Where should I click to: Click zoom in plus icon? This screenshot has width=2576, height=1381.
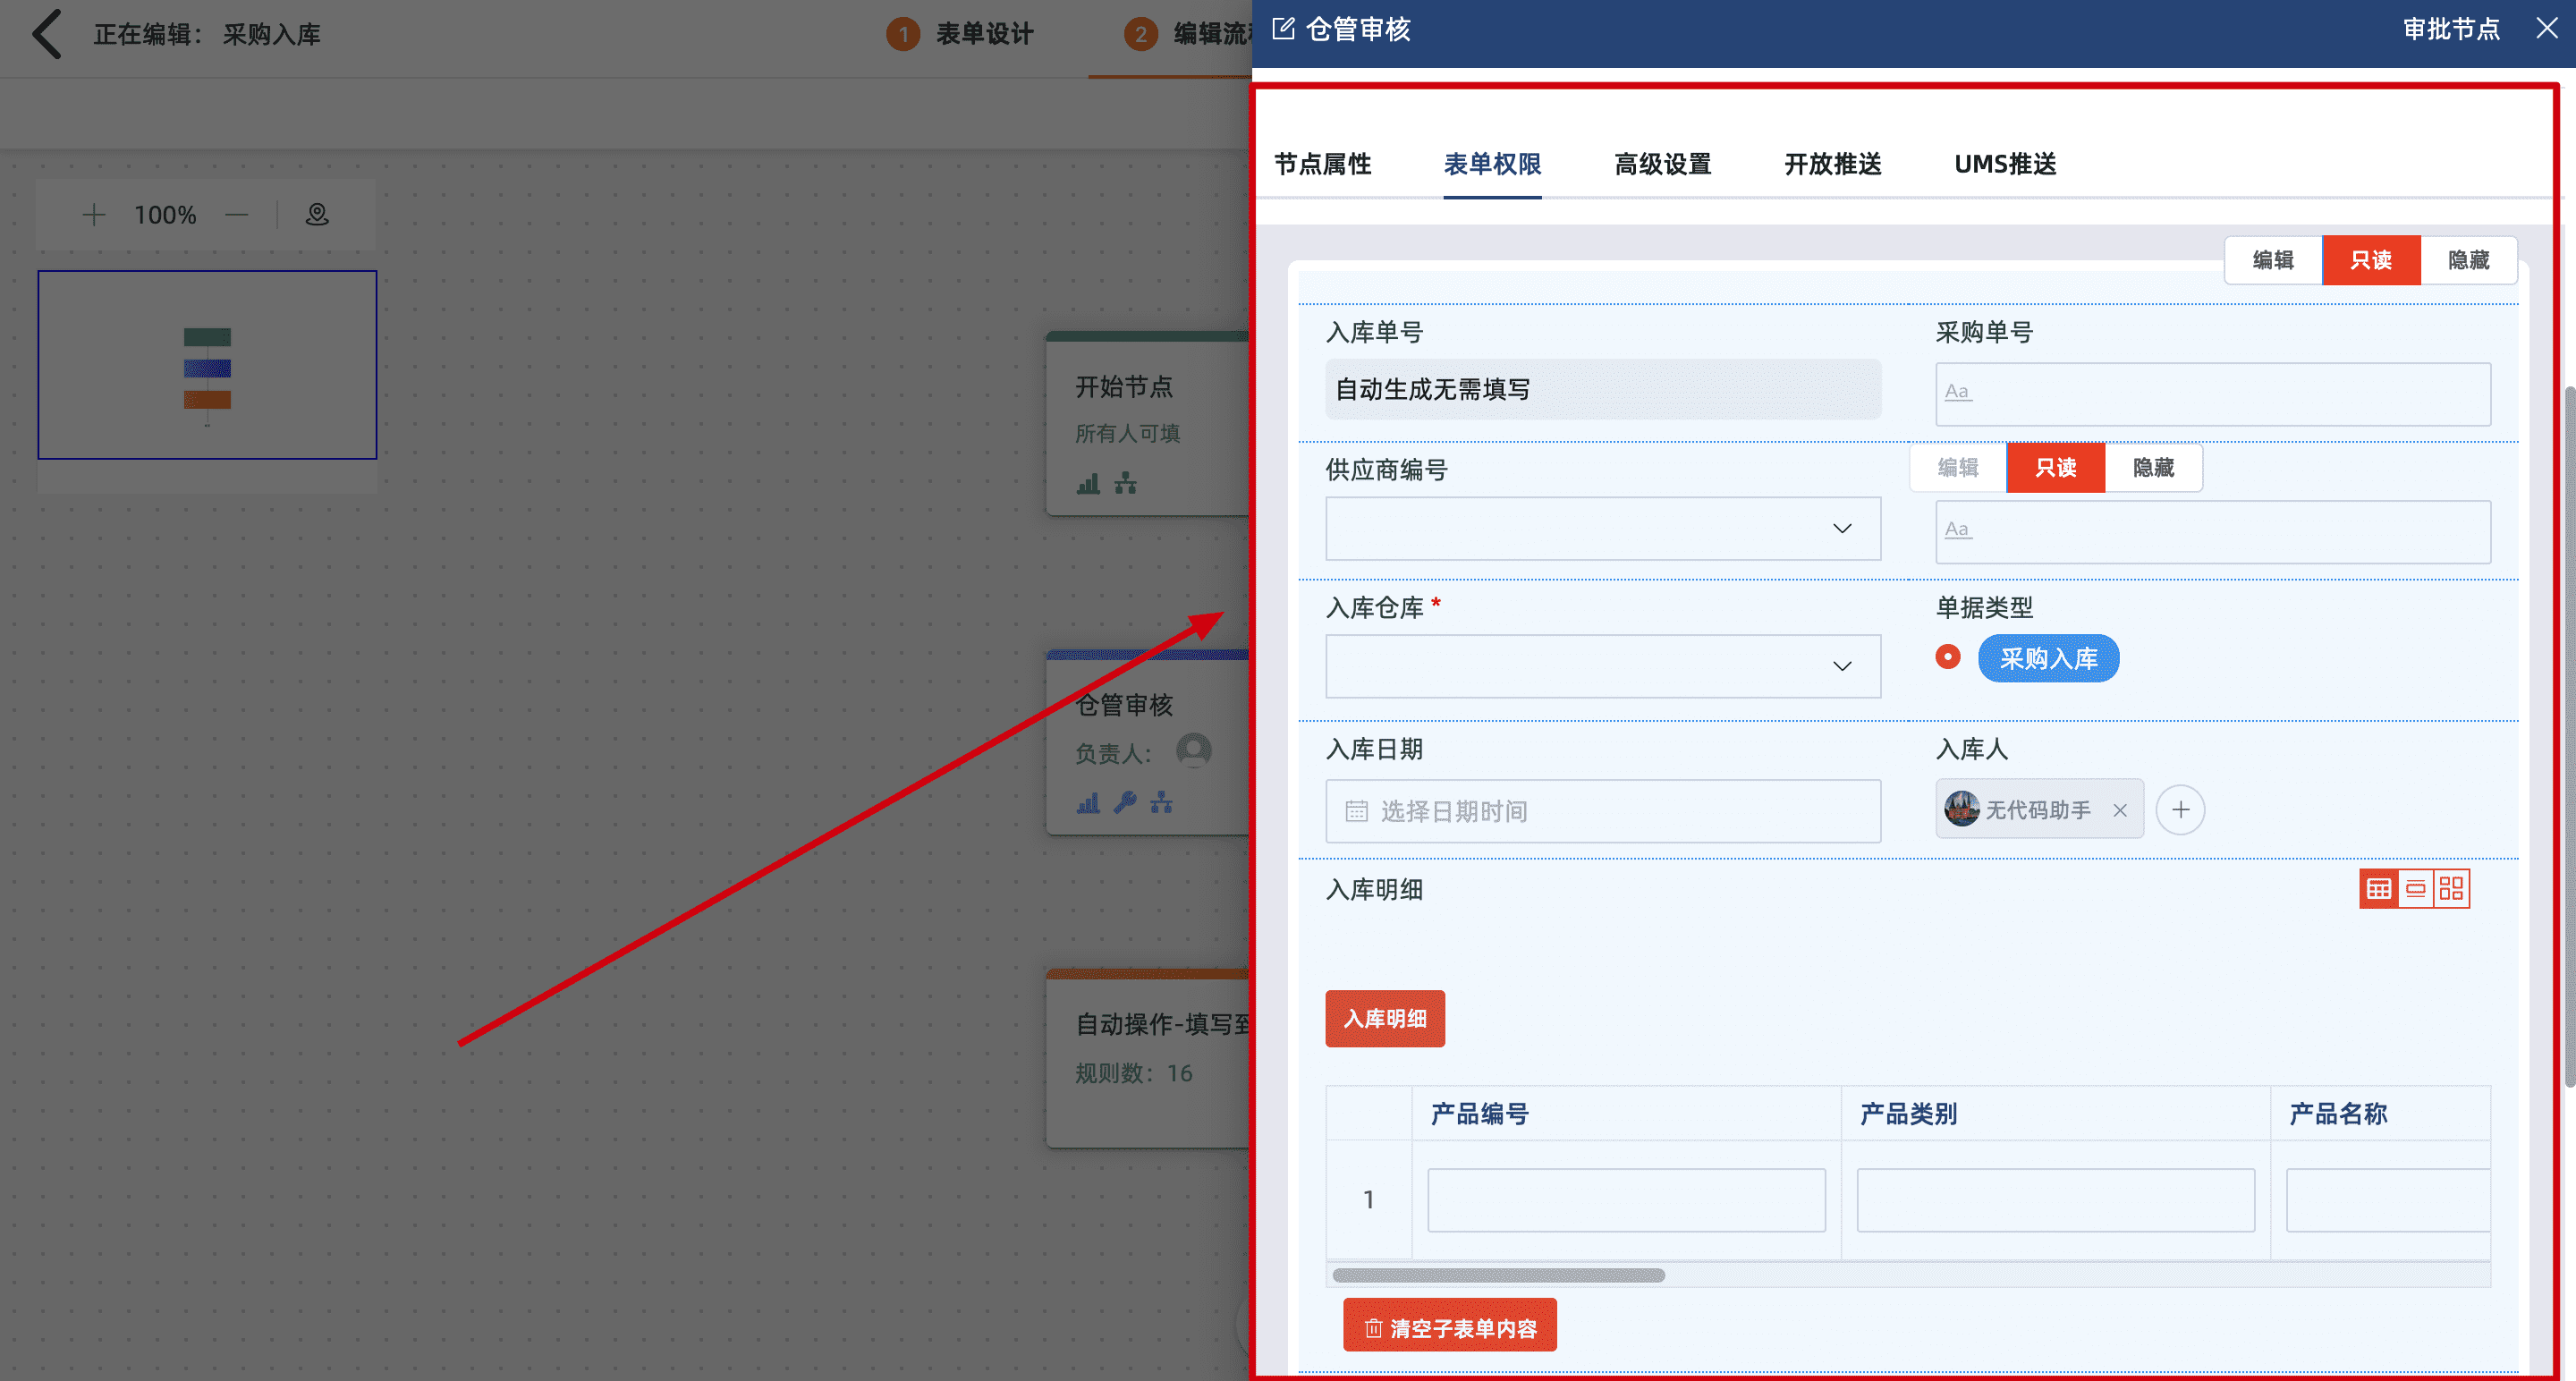click(x=94, y=215)
